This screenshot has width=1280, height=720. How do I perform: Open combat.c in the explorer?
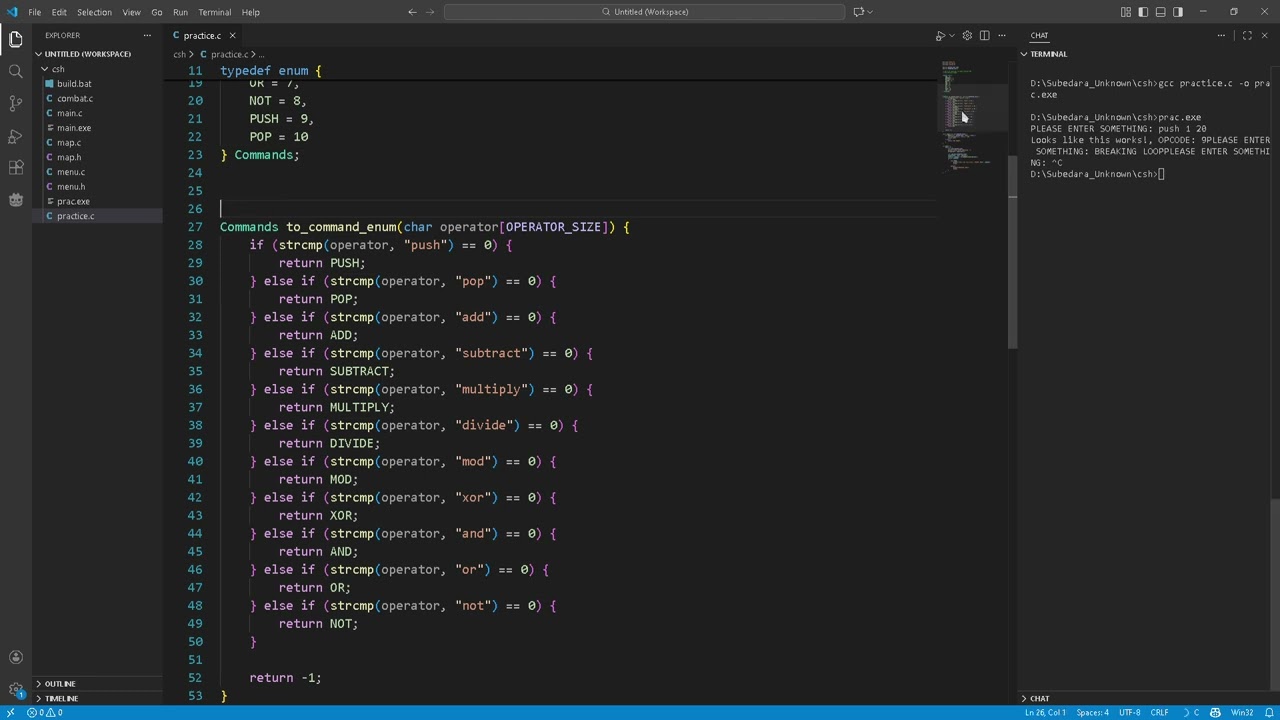click(75, 98)
